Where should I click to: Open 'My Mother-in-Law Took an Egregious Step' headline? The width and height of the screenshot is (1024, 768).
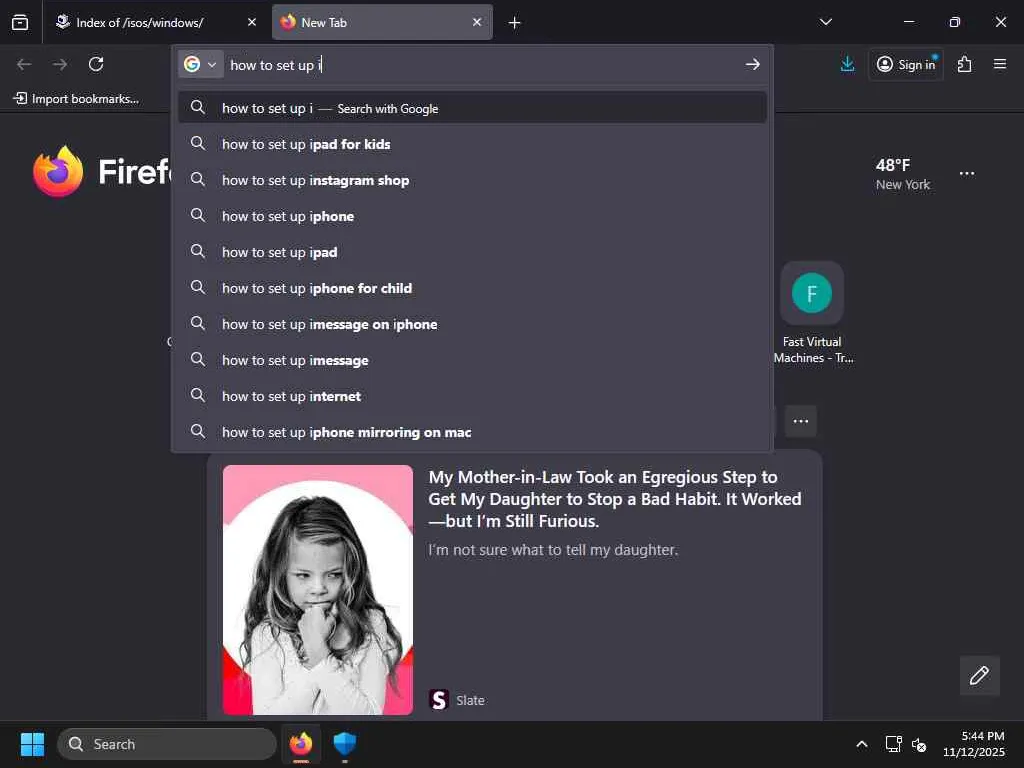pos(615,499)
